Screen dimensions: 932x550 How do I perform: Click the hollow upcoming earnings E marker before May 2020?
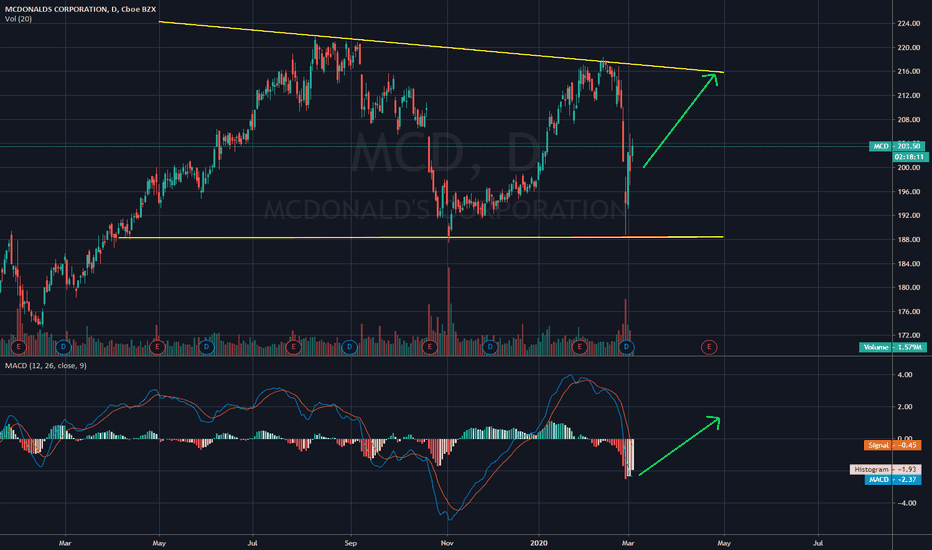click(x=709, y=347)
